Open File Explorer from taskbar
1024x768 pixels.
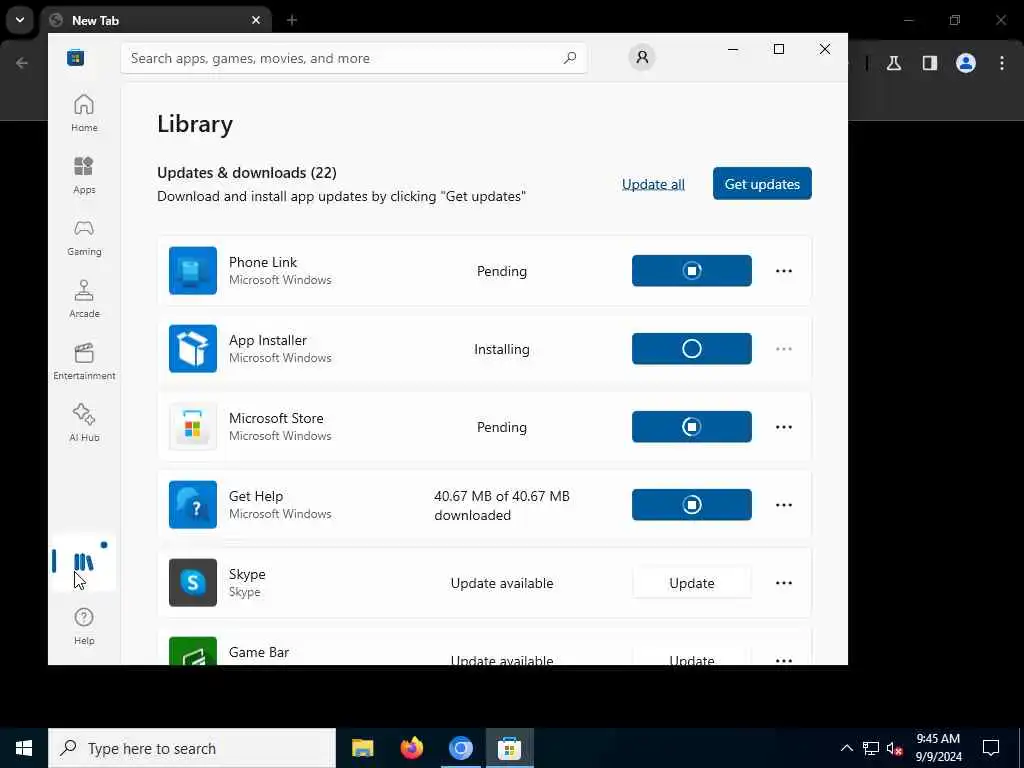[x=362, y=748]
